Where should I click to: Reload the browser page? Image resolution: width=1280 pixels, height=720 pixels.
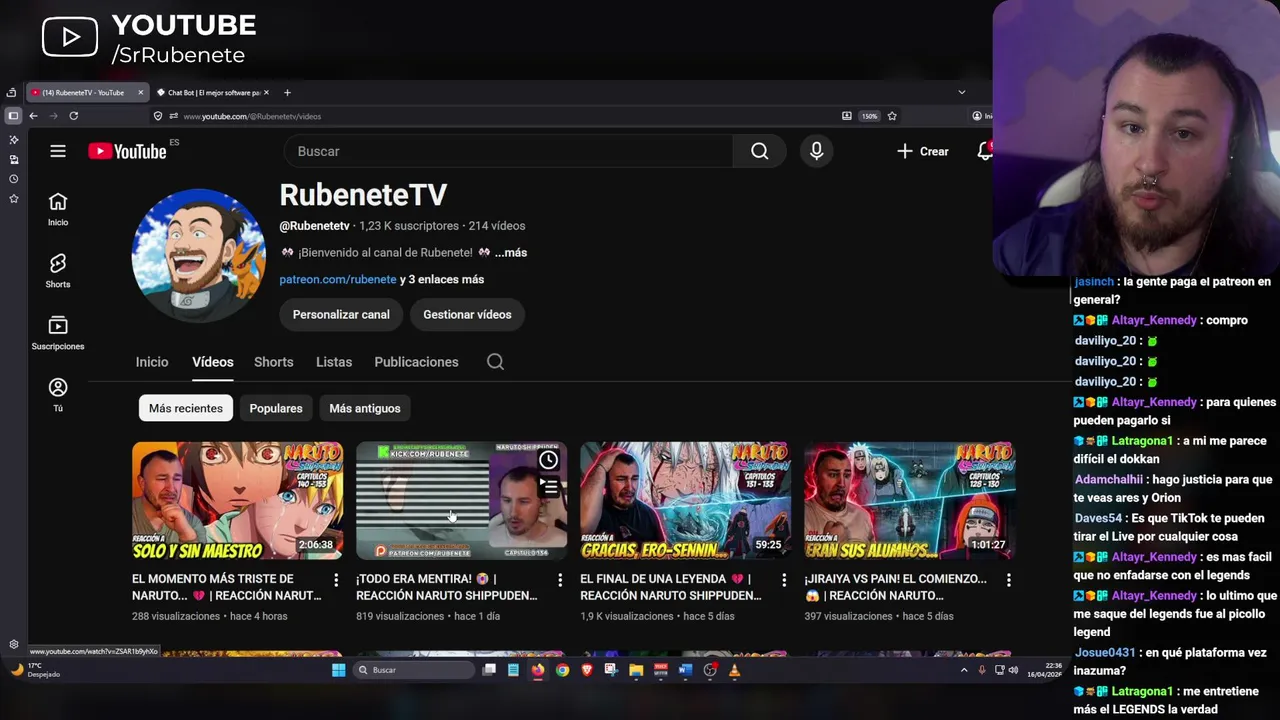(73, 116)
